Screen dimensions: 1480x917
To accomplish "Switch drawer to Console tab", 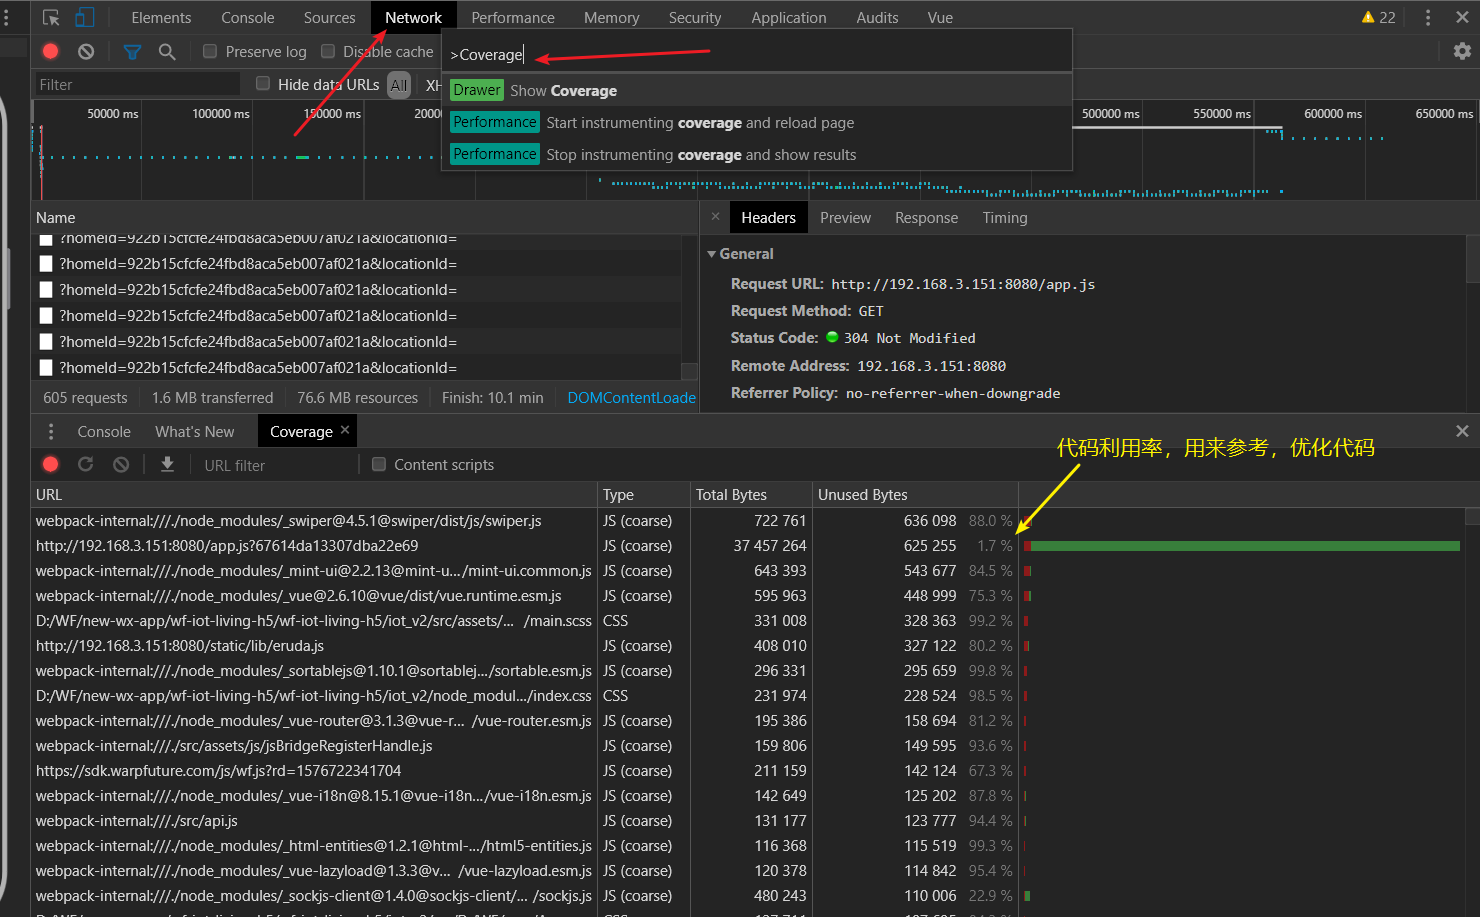I will [x=104, y=432].
